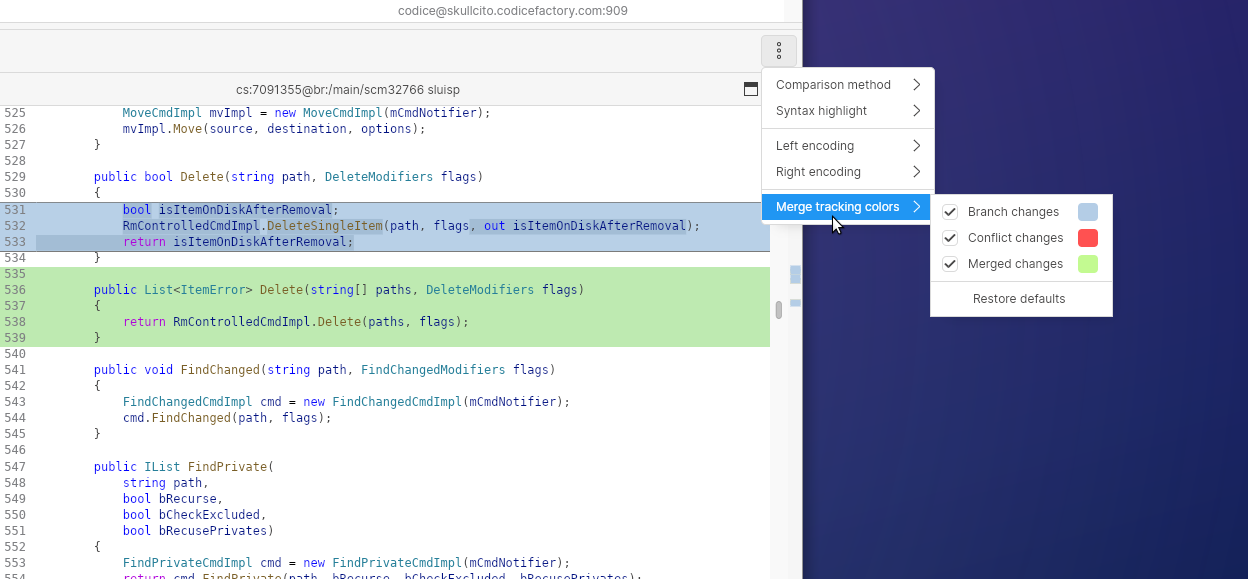Viewport: 1248px width, 579px height.
Task: Click the maximize pane icon beside the file path
Action: pyautogui.click(x=751, y=88)
